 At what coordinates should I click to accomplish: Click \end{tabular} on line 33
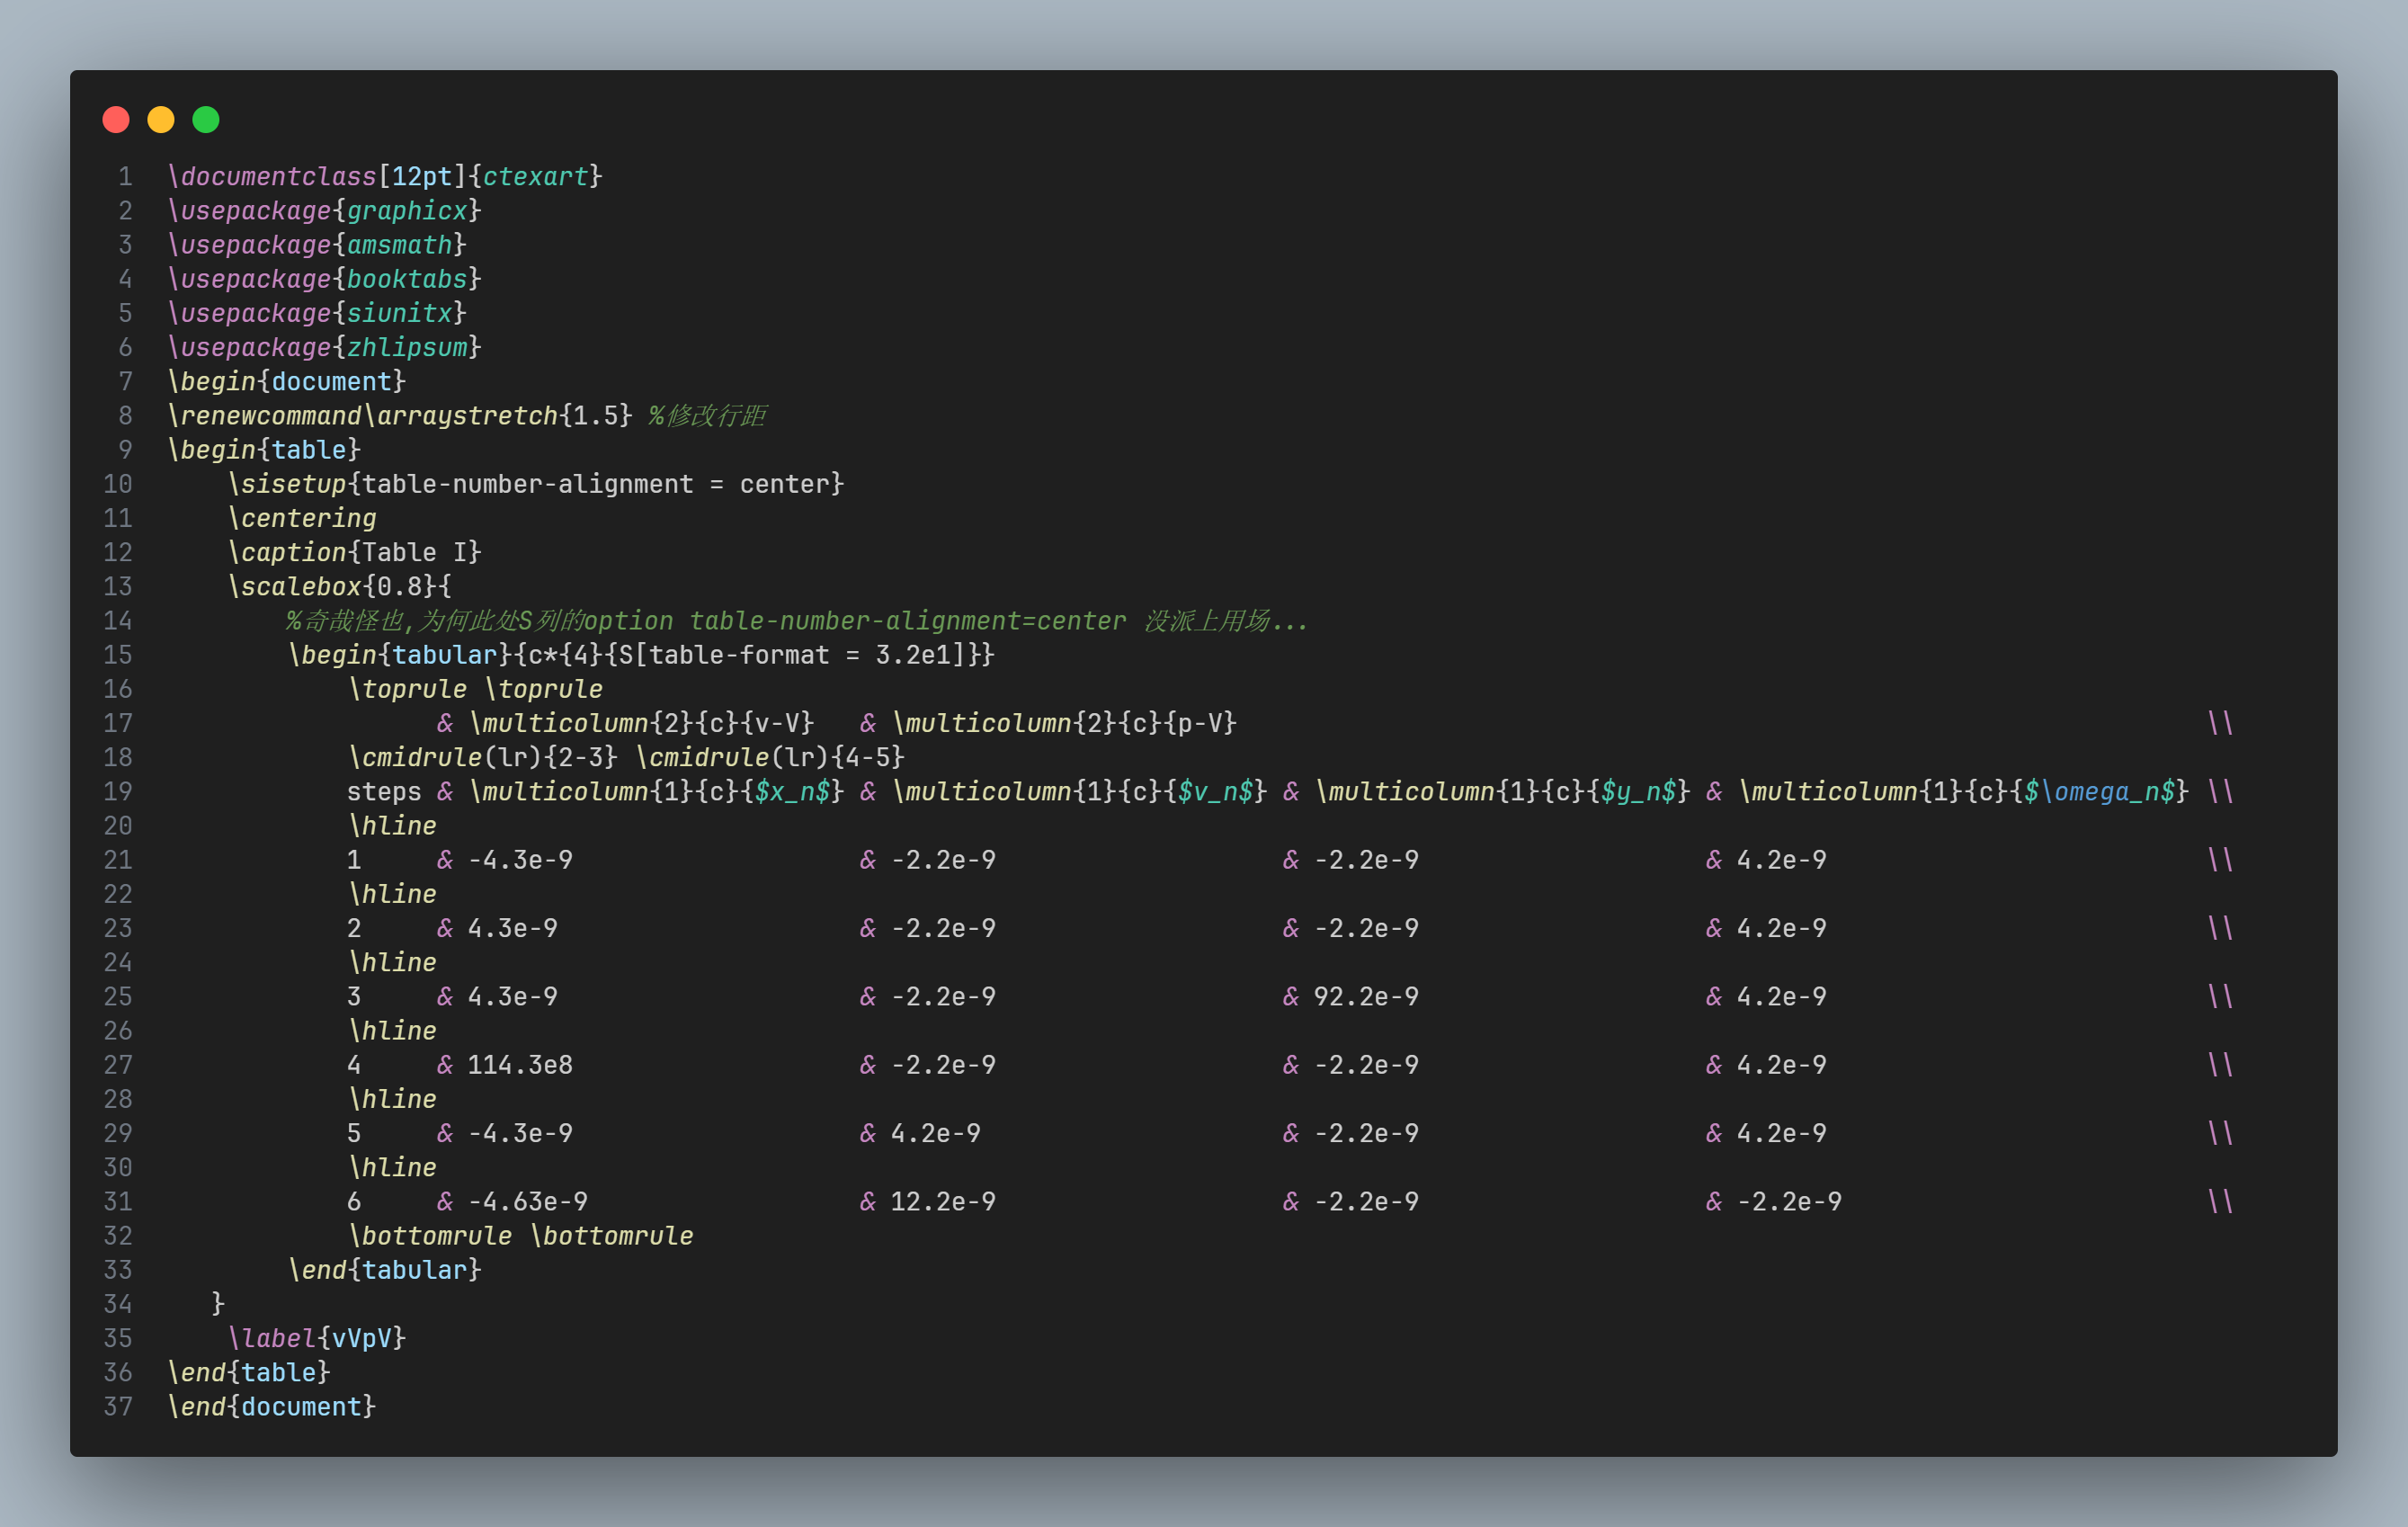385,1270
